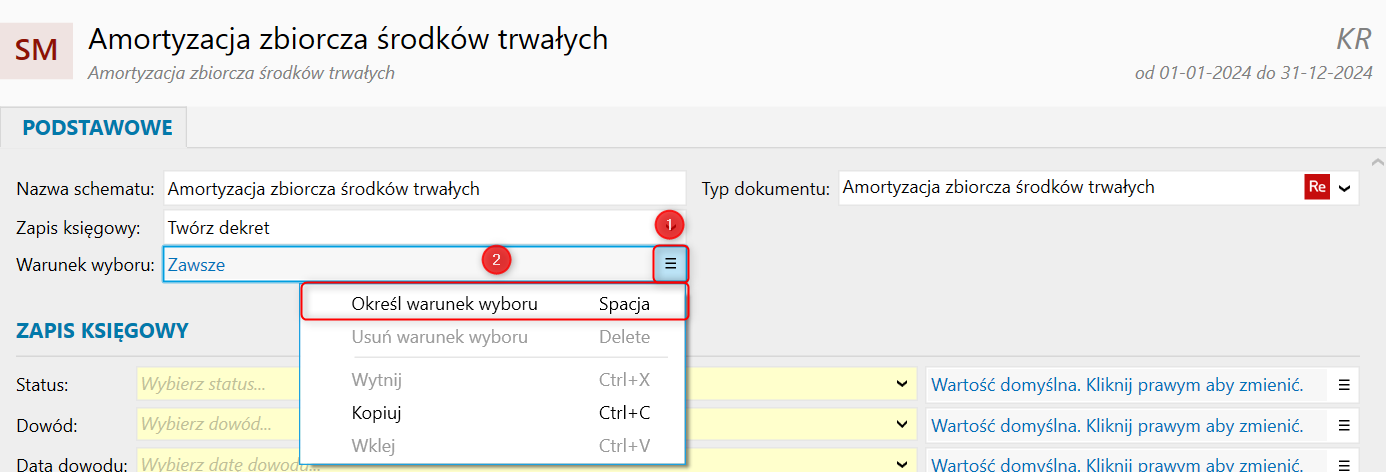Click 'Wartość domyślna' link in Data dowodu row
This screenshot has width=1386, height=472.
coord(1117,465)
